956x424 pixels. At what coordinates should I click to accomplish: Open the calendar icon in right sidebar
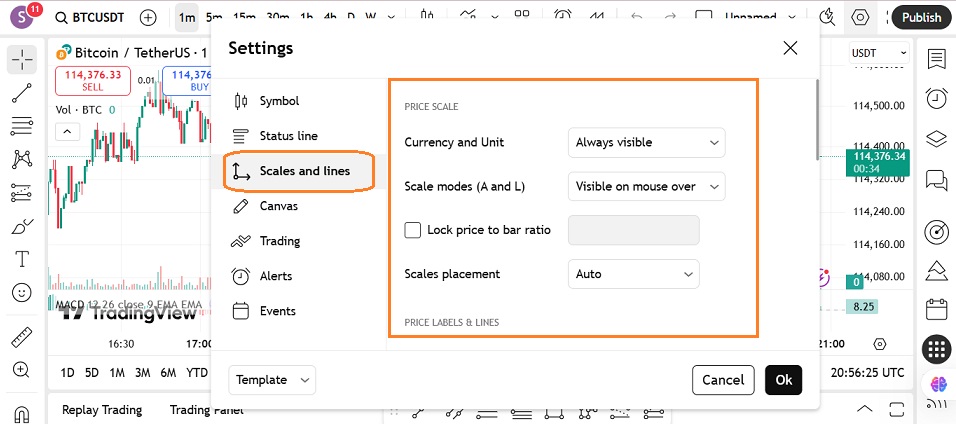pos(936,308)
